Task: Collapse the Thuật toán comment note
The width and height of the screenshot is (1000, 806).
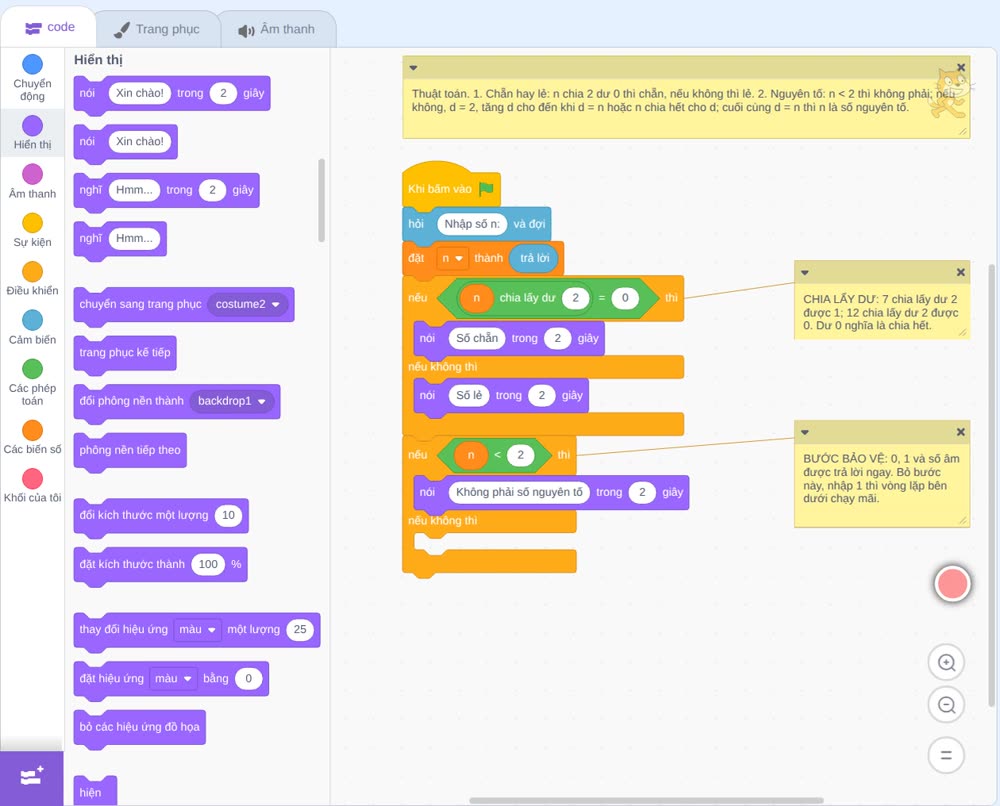Action: pos(413,68)
